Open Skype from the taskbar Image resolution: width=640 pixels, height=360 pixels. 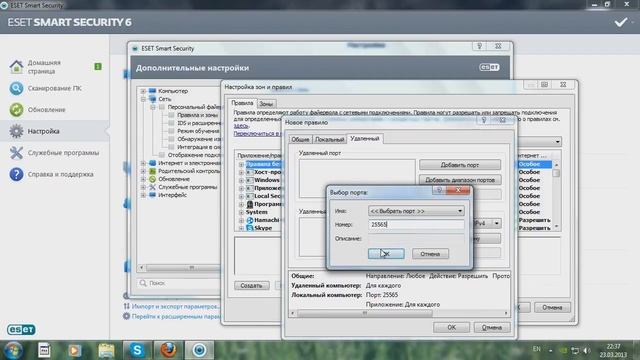(137, 350)
